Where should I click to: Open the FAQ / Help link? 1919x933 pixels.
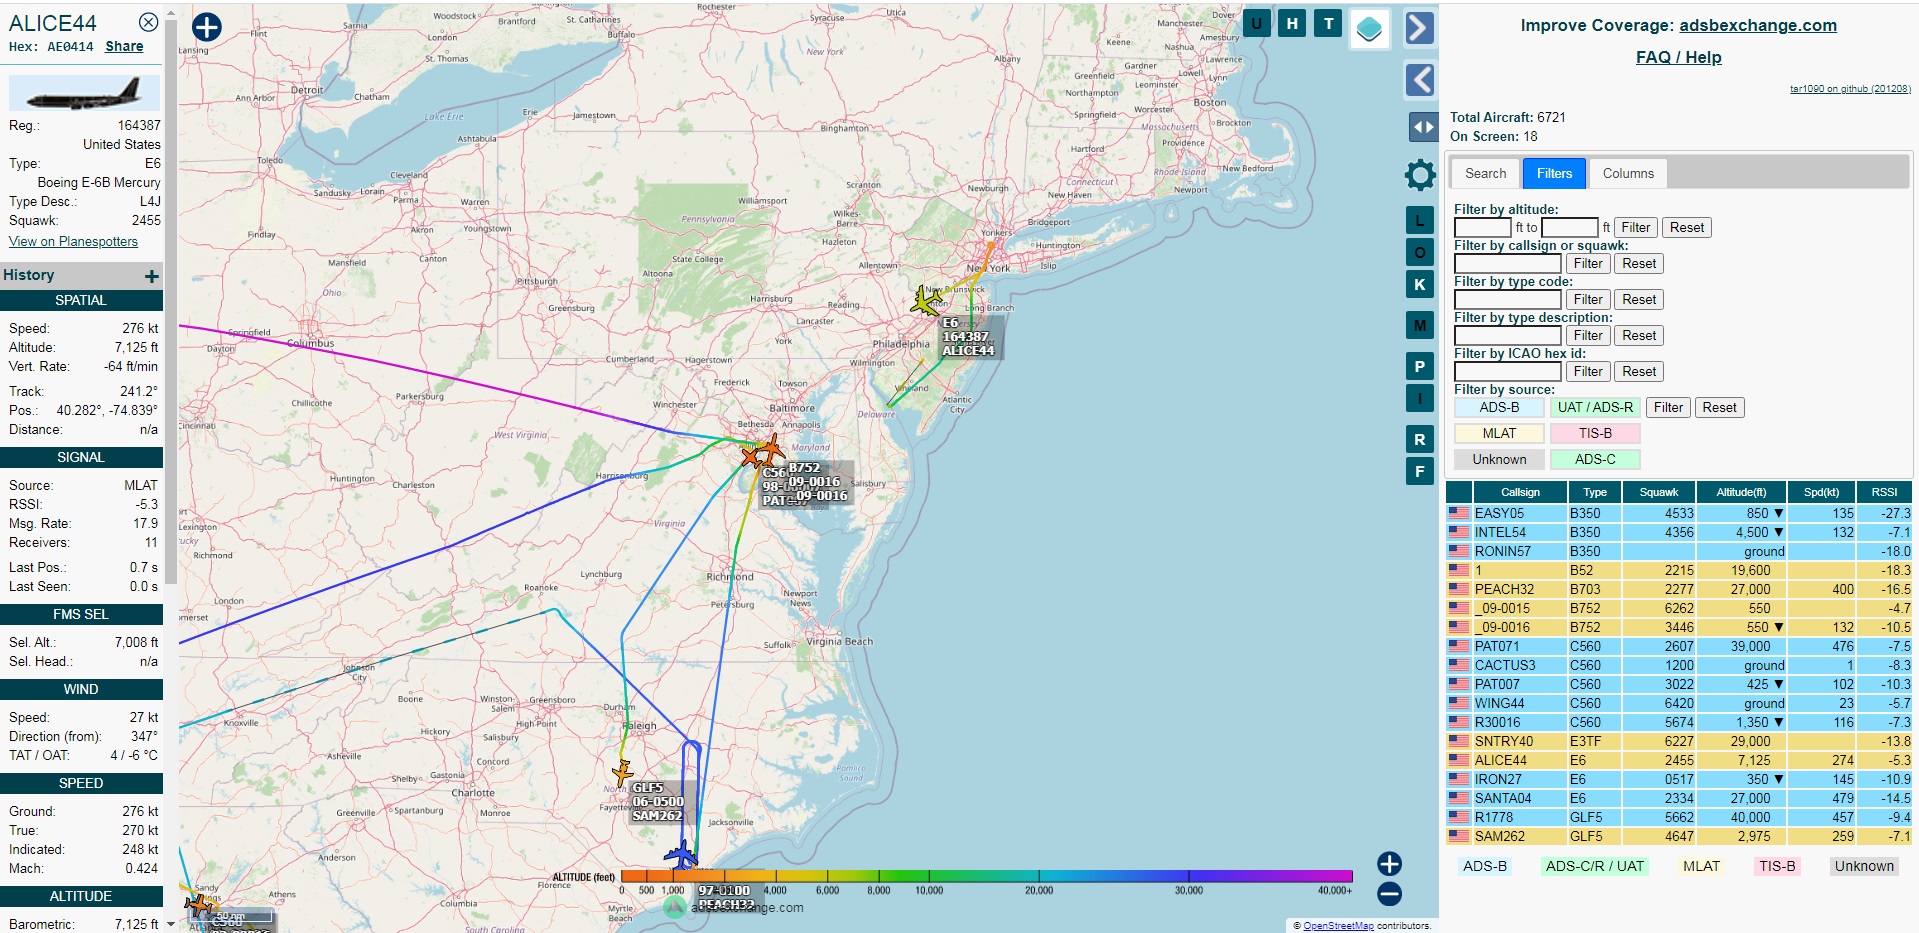1678,57
